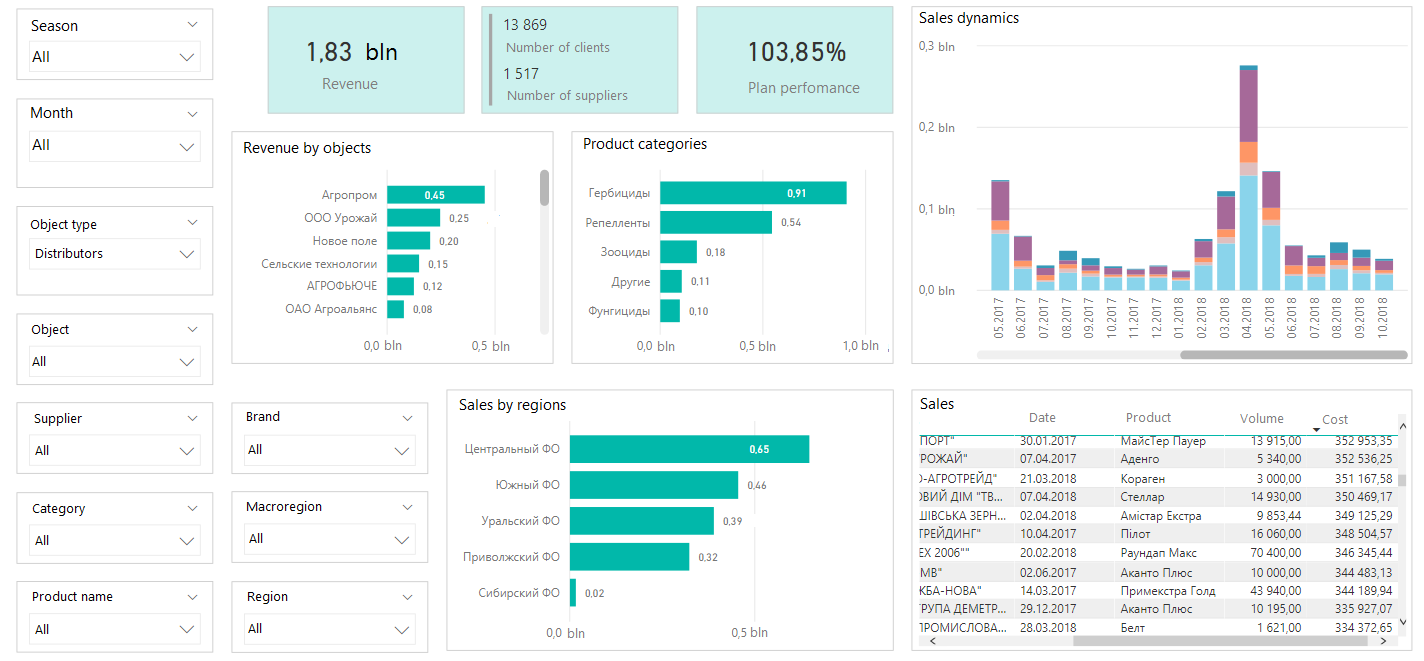The image size is (1424, 661).
Task: Click the Примекстра Голд product cell
Action: [x=1168, y=591]
